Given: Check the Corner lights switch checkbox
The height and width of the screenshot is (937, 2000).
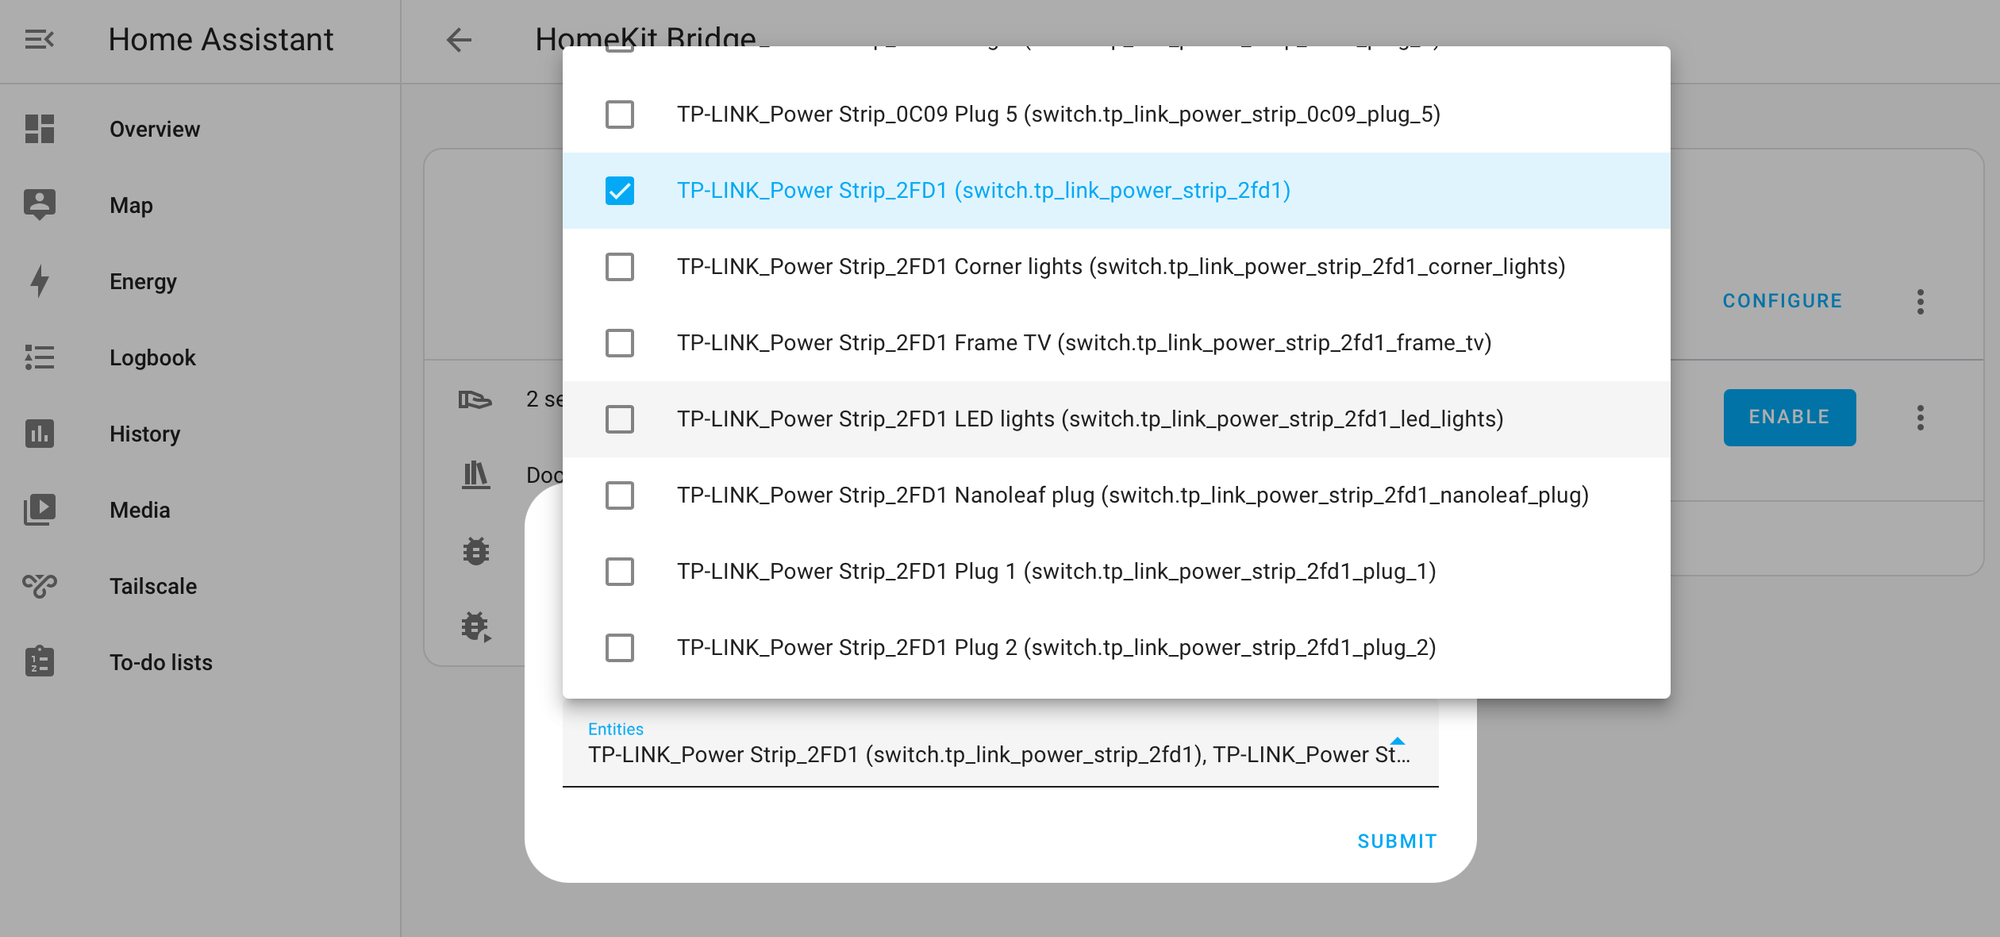Looking at the screenshot, I should [620, 267].
